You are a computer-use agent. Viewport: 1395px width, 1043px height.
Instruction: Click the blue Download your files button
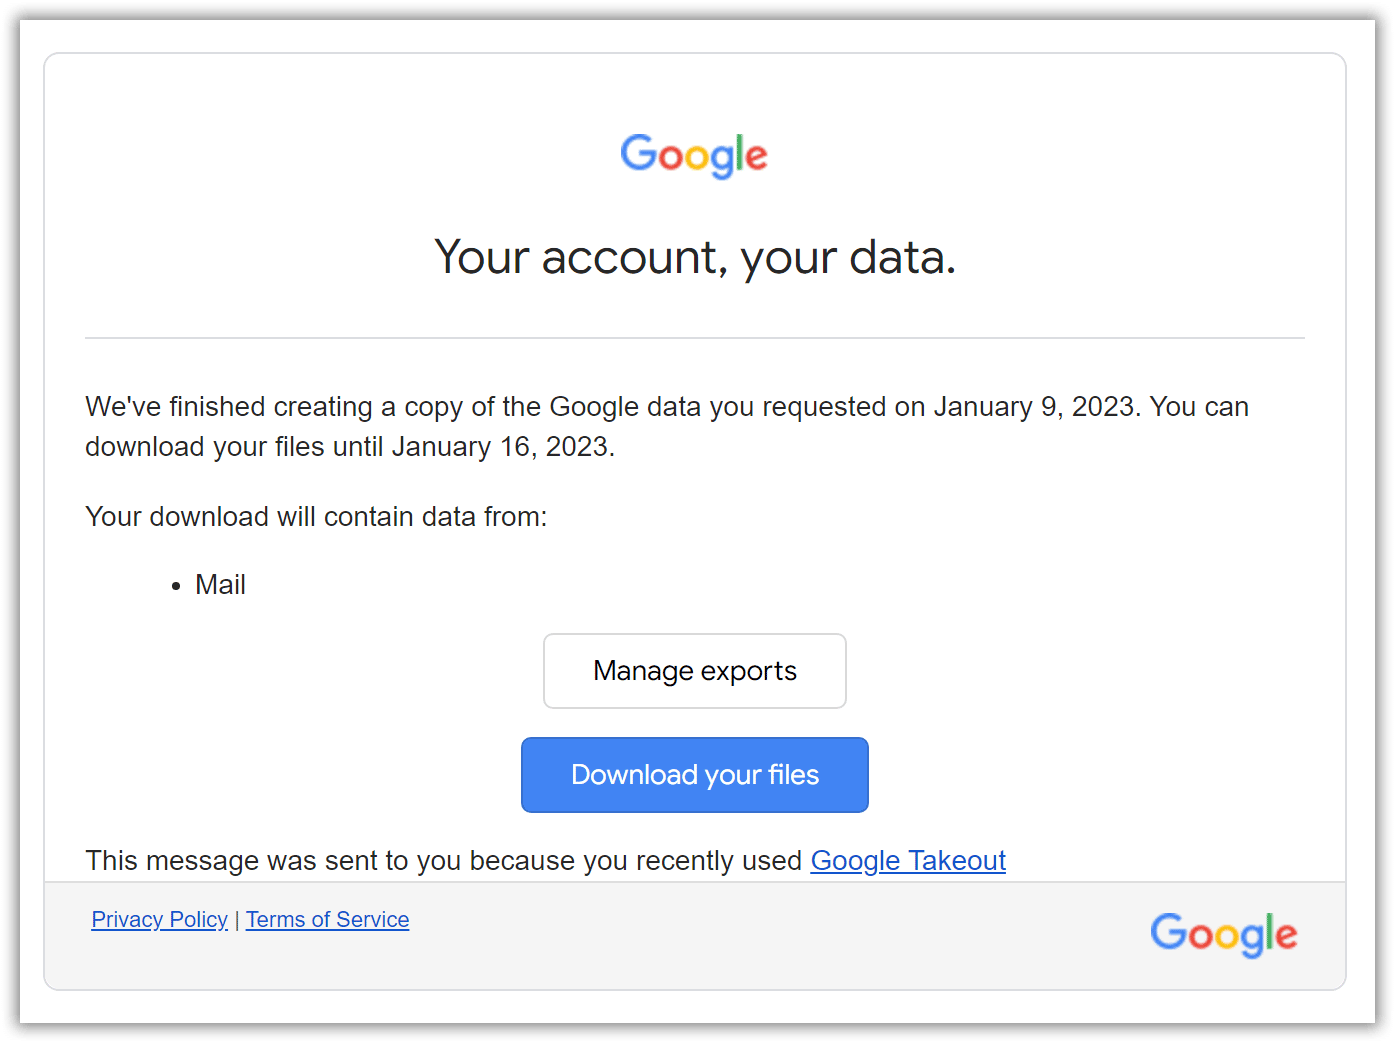695,775
